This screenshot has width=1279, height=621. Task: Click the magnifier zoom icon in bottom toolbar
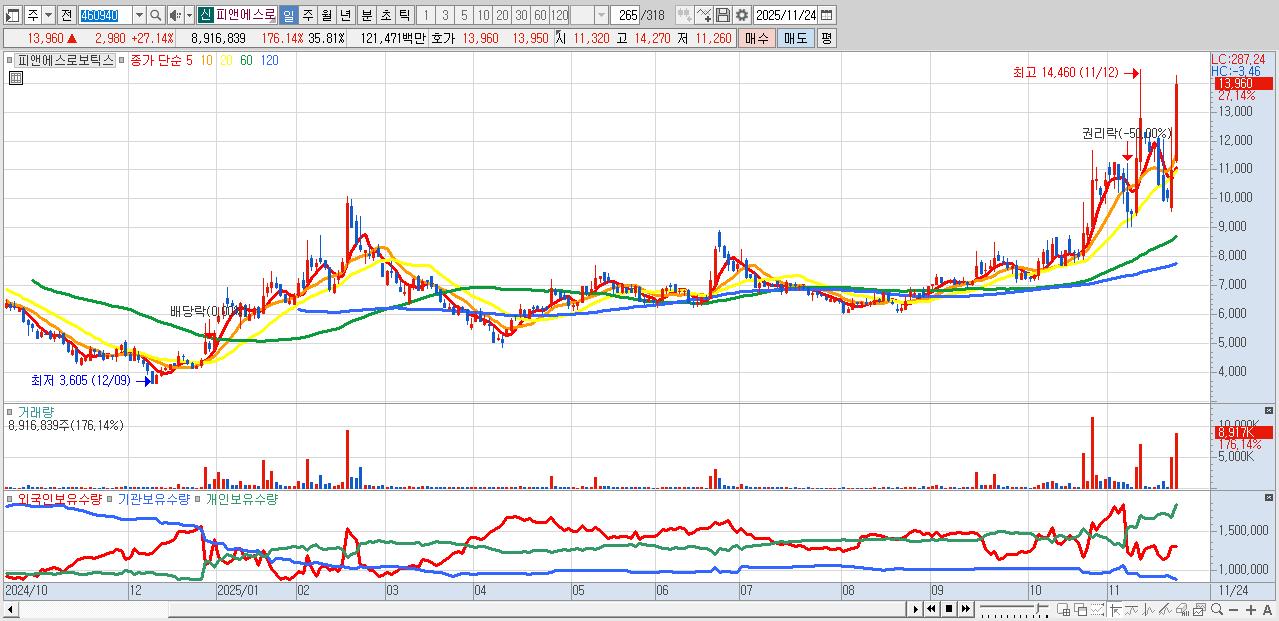point(1216,609)
